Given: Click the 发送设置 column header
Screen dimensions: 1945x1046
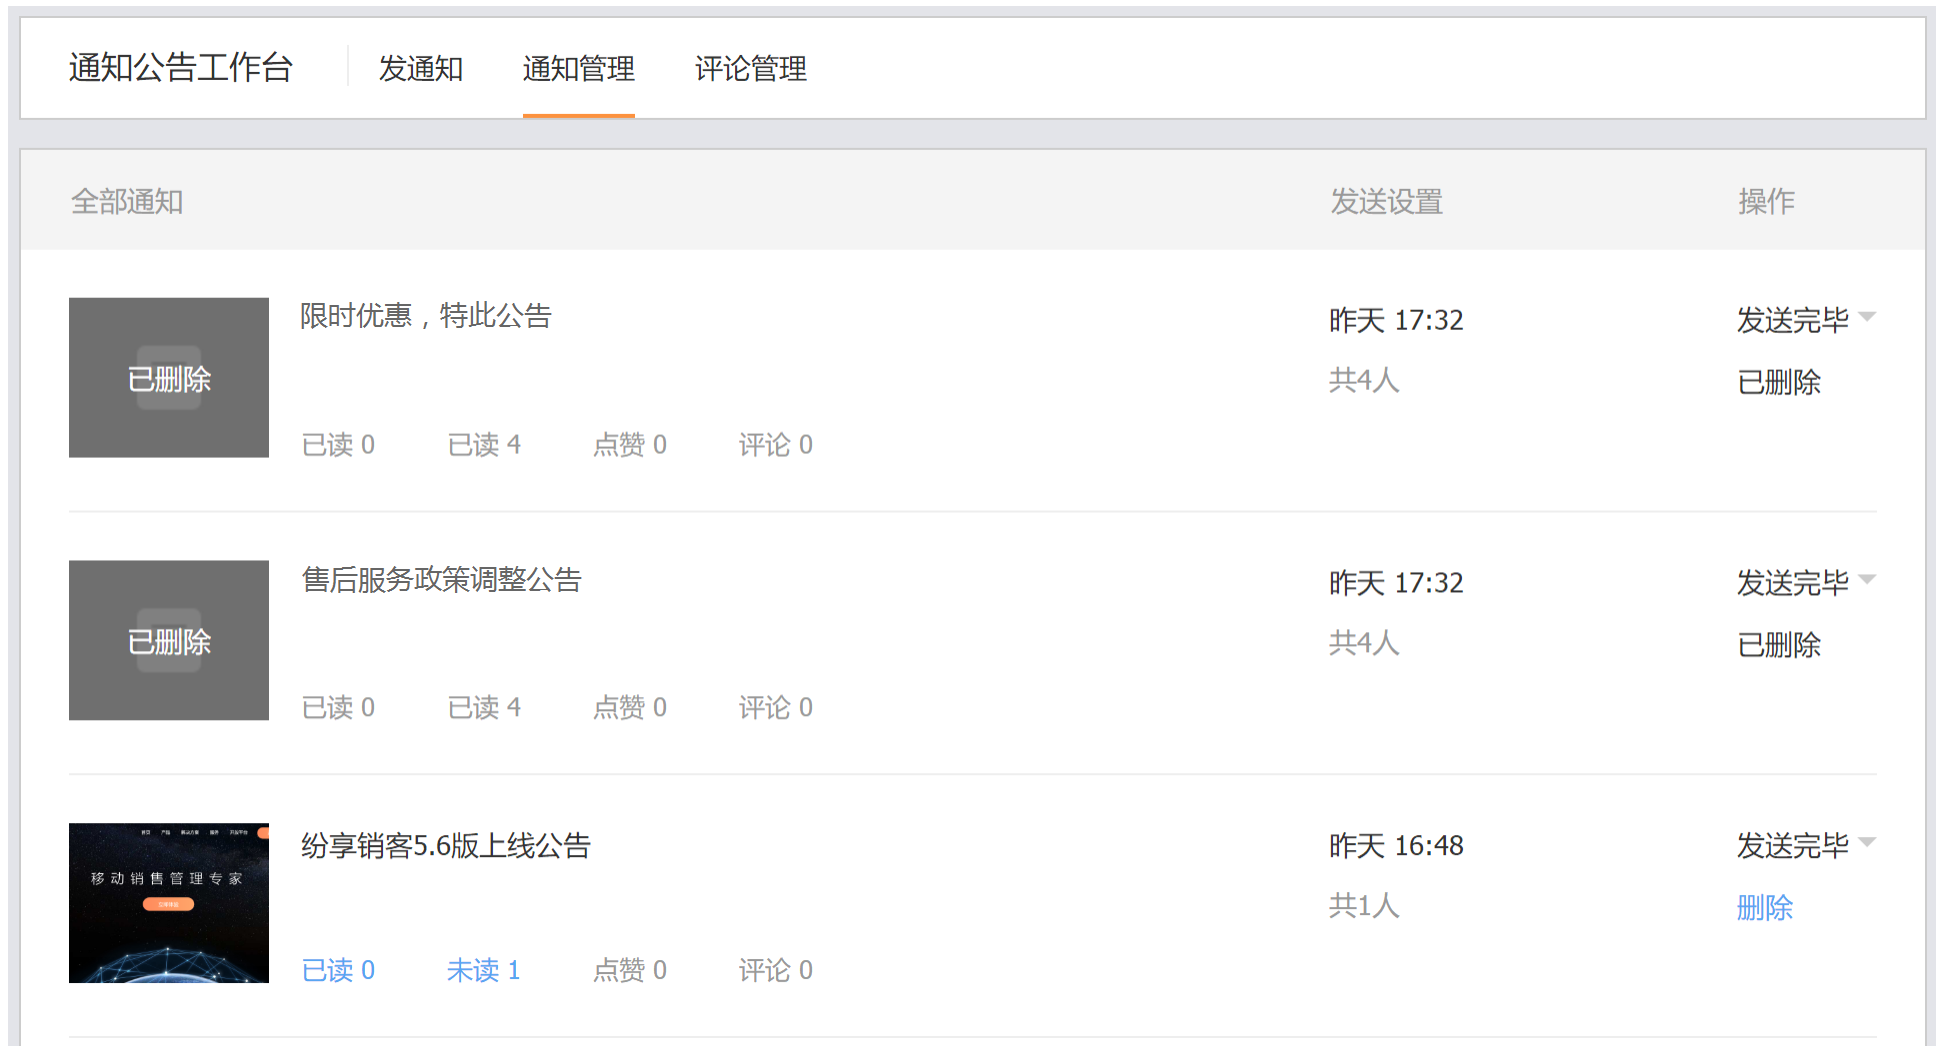Looking at the screenshot, I should tap(1386, 202).
